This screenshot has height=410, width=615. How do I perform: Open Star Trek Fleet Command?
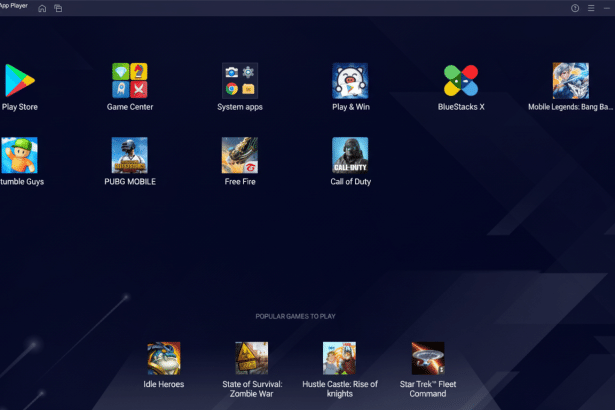click(x=428, y=358)
